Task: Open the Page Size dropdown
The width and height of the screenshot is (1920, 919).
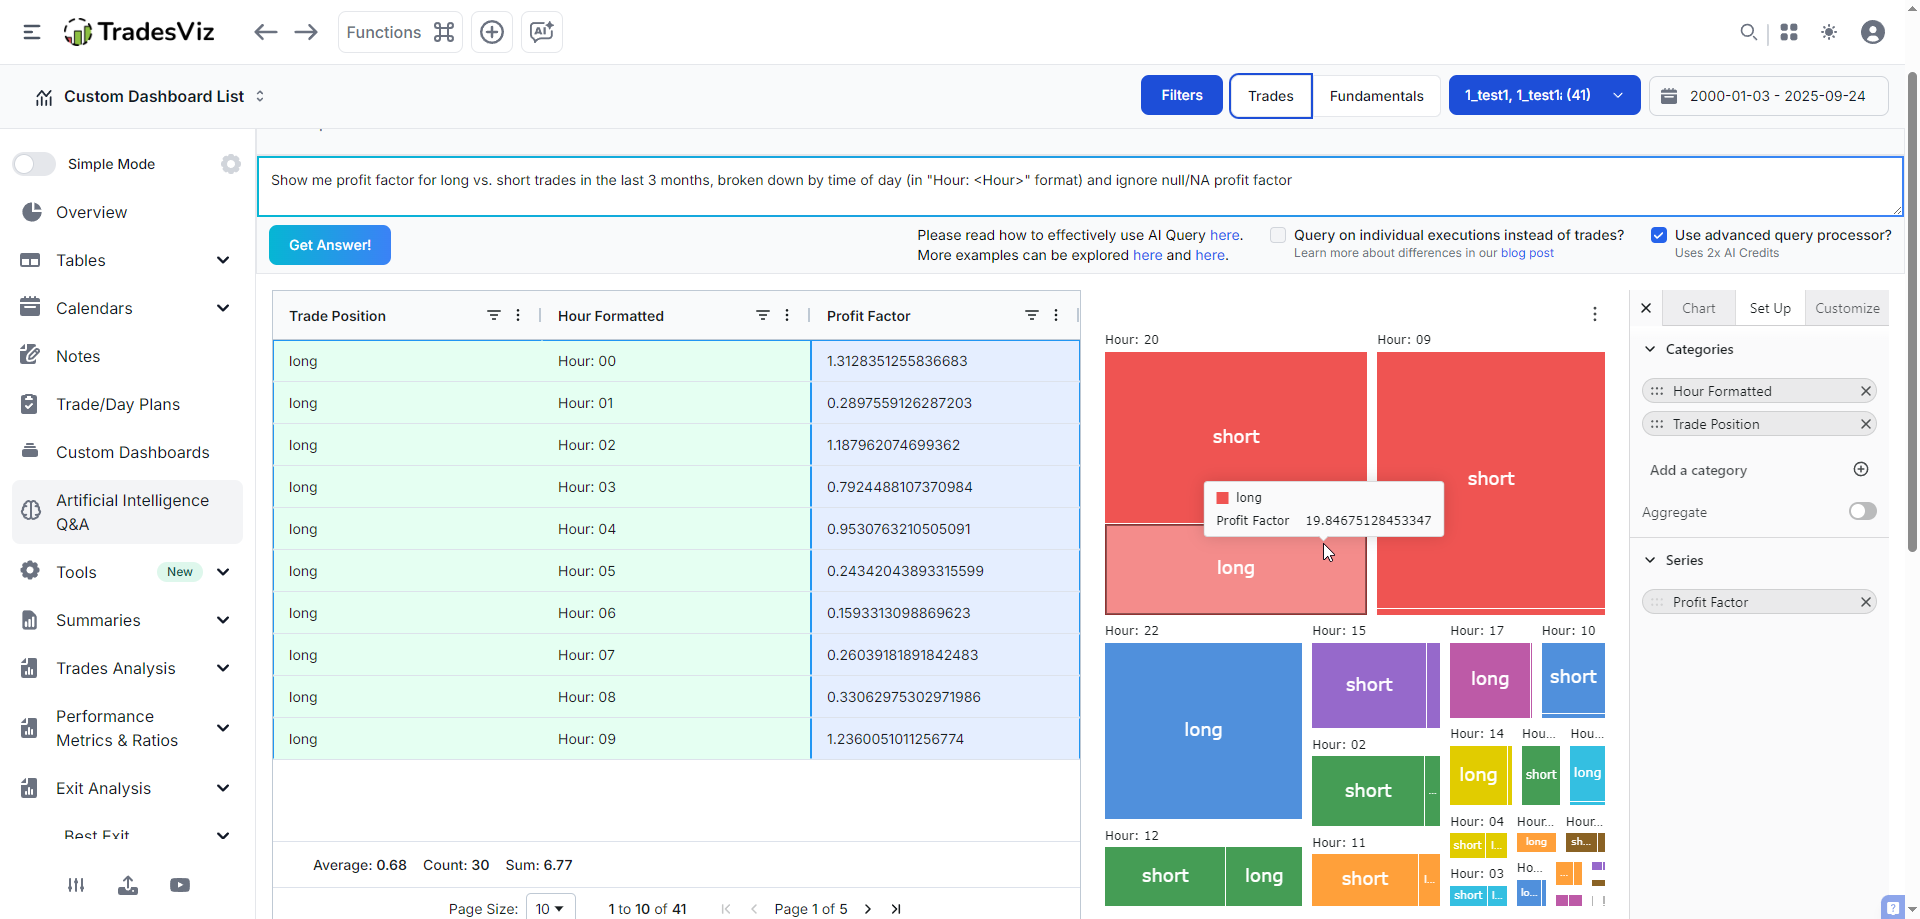Action: point(550,908)
